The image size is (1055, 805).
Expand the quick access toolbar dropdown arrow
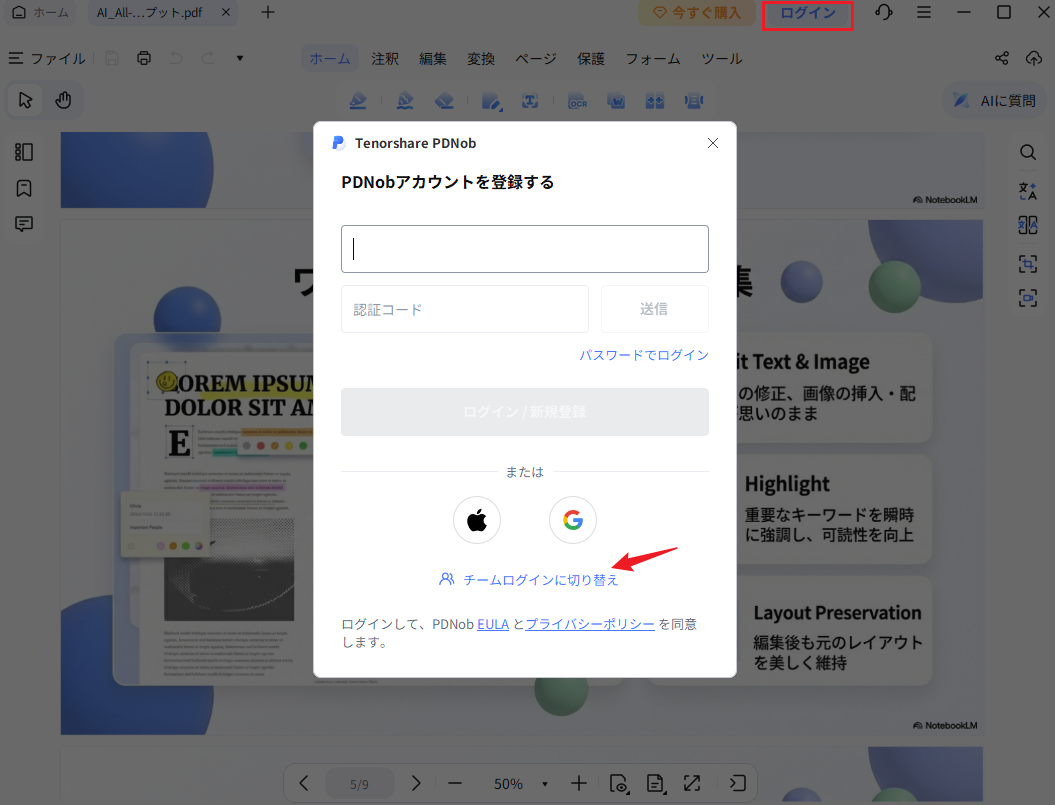(x=240, y=59)
